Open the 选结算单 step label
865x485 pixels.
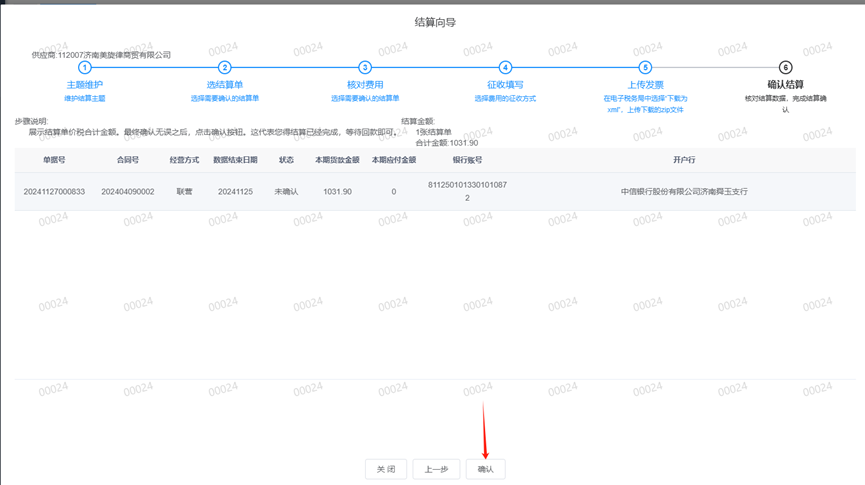point(225,84)
